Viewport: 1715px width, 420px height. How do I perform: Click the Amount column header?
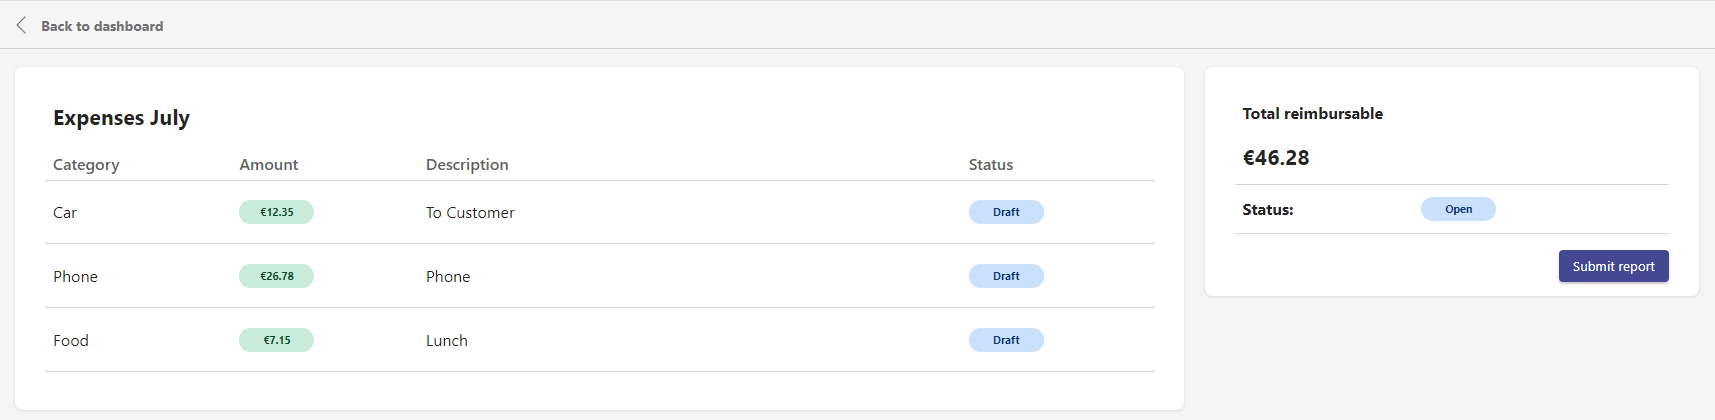(269, 165)
